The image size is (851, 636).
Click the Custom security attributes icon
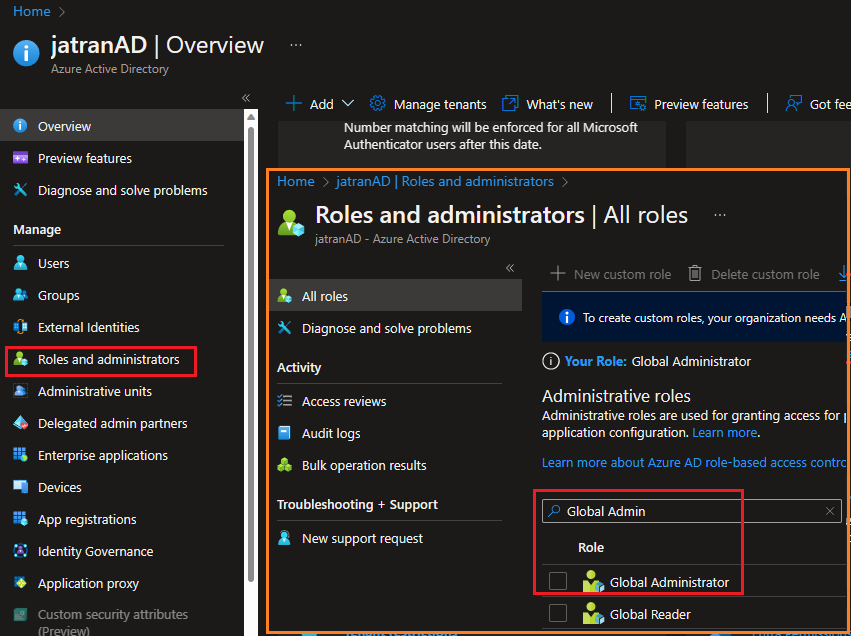coord(20,615)
